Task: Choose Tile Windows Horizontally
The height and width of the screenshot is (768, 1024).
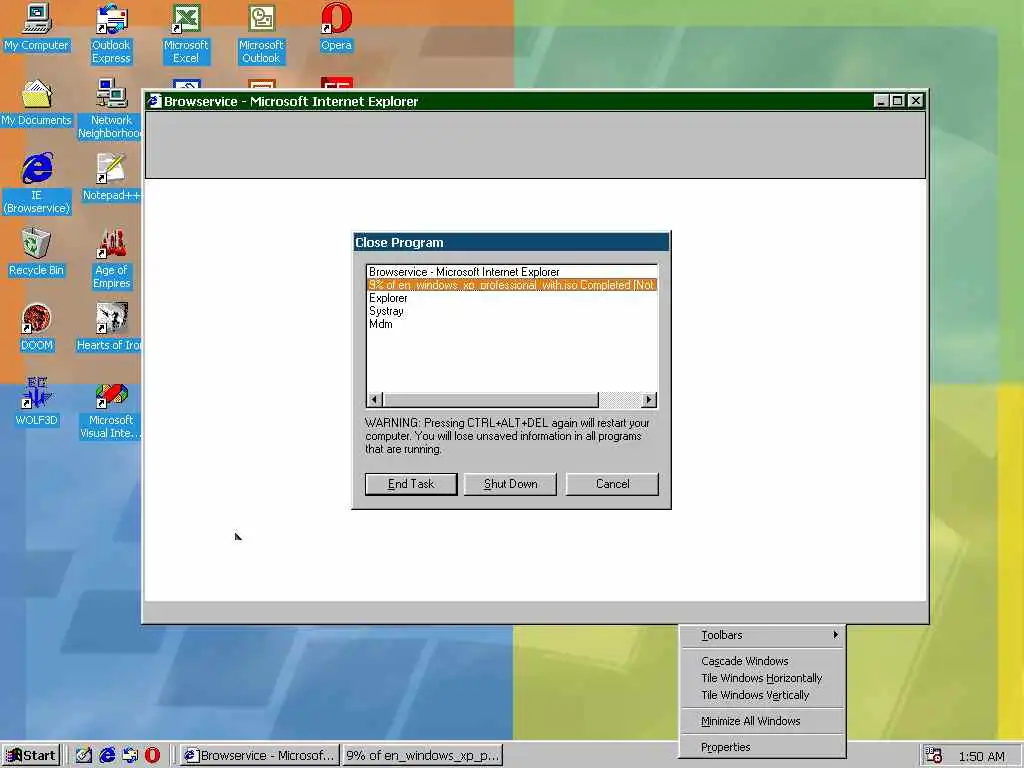Action: (762, 678)
